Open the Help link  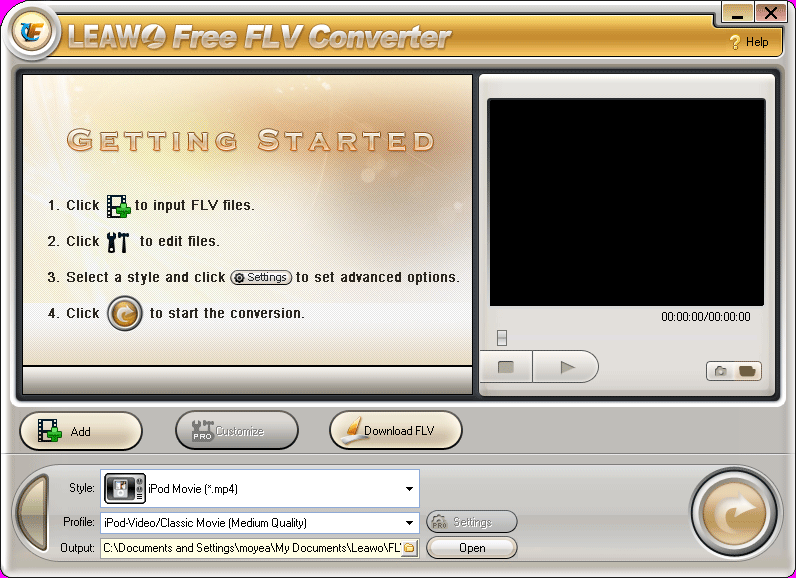(749, 42)
